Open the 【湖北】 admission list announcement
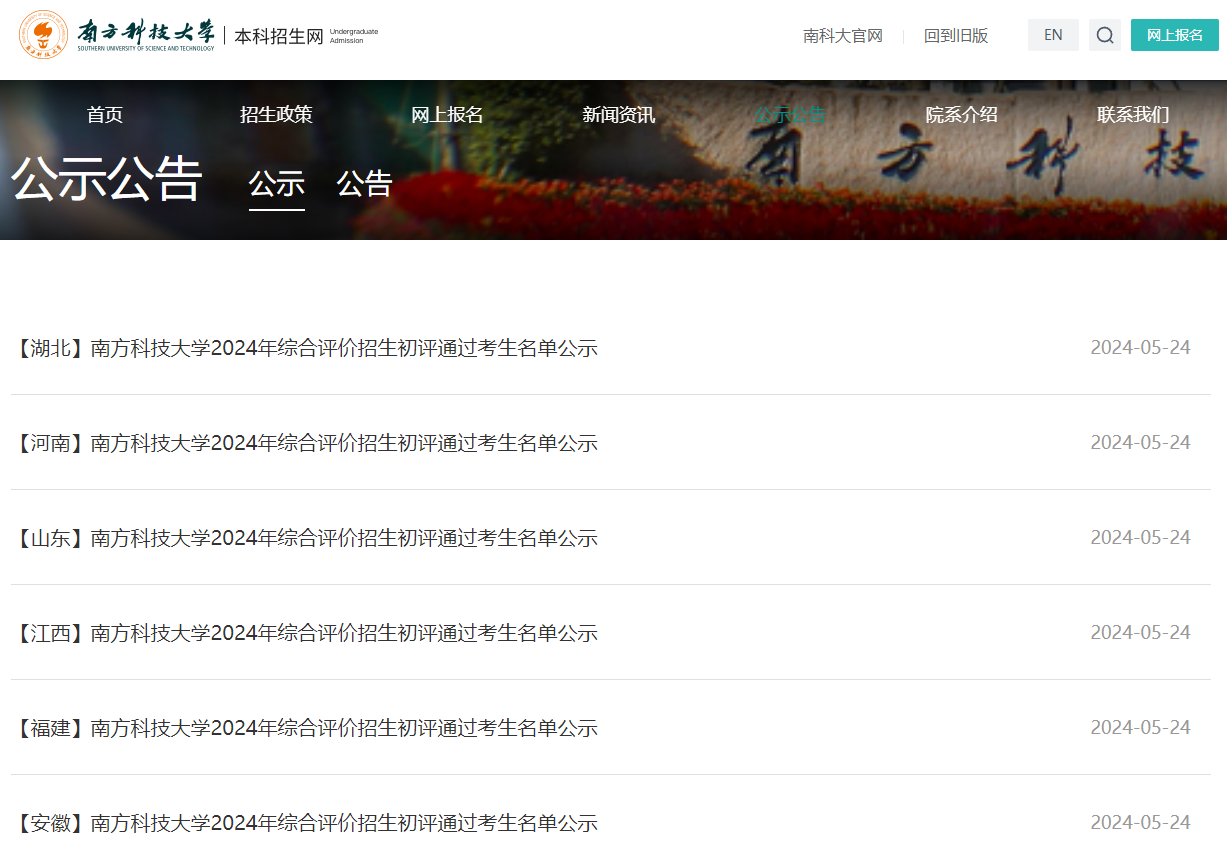 point(305,348)
